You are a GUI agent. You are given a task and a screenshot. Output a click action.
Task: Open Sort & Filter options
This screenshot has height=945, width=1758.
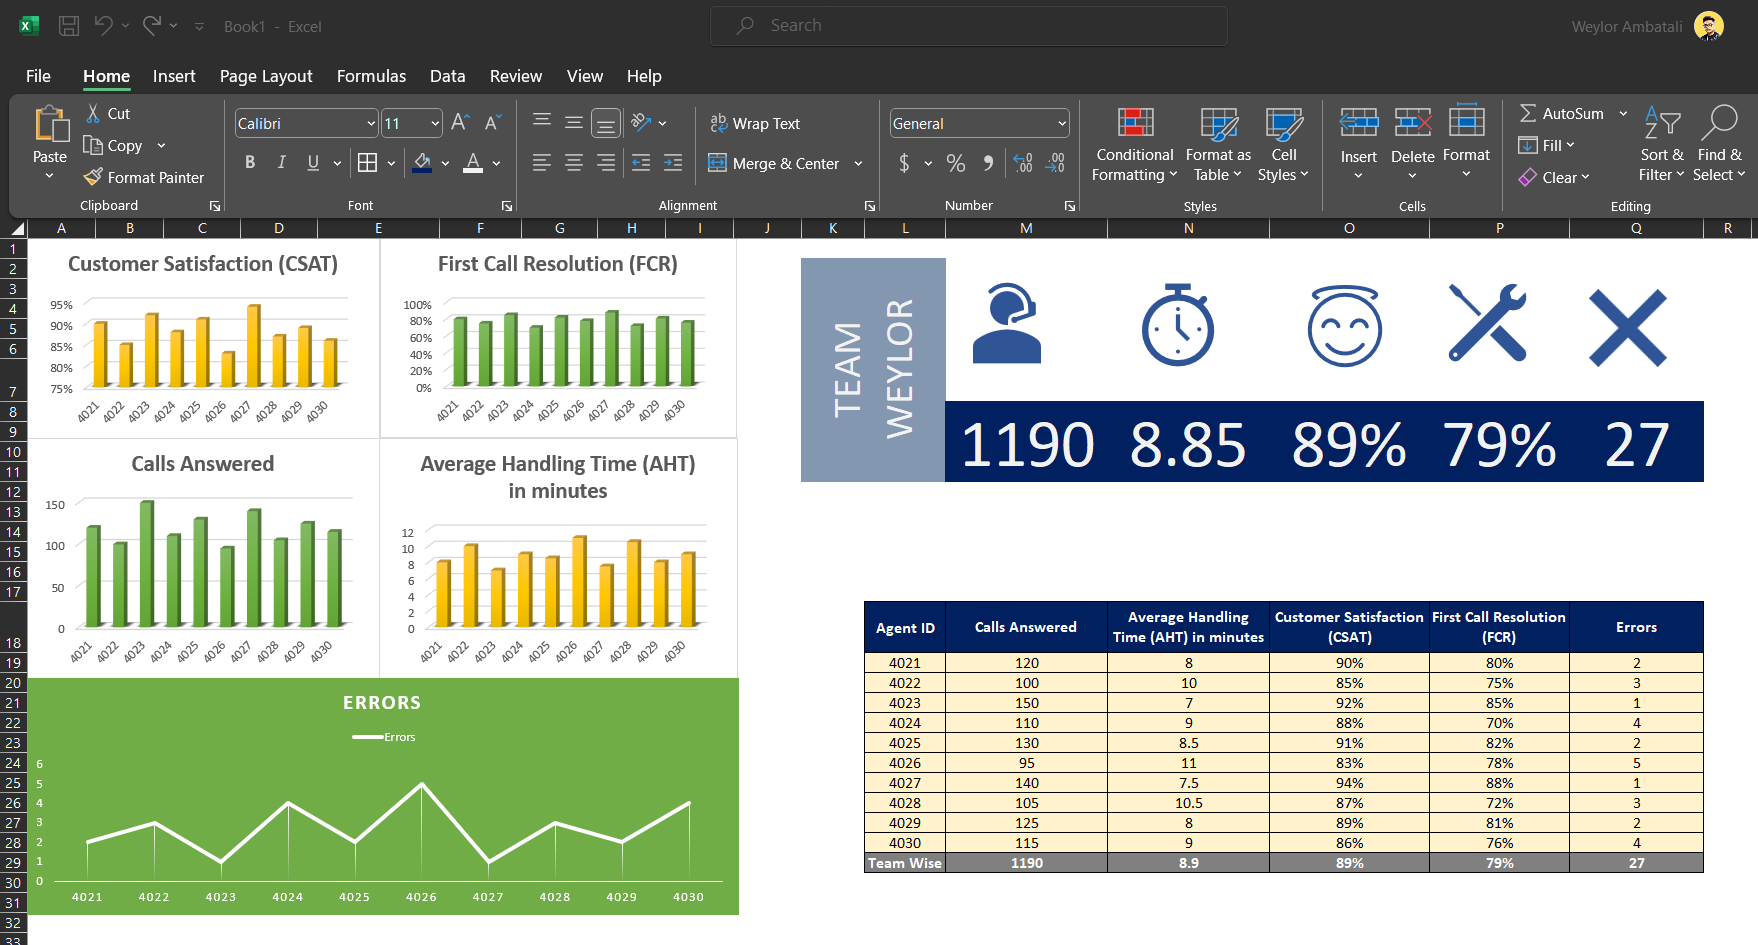point(1662,145)
